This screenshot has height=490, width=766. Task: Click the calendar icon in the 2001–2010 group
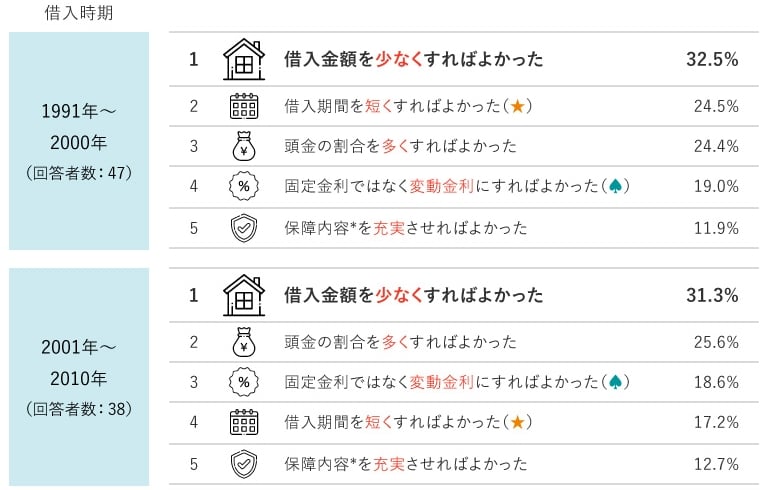(243, 422)
